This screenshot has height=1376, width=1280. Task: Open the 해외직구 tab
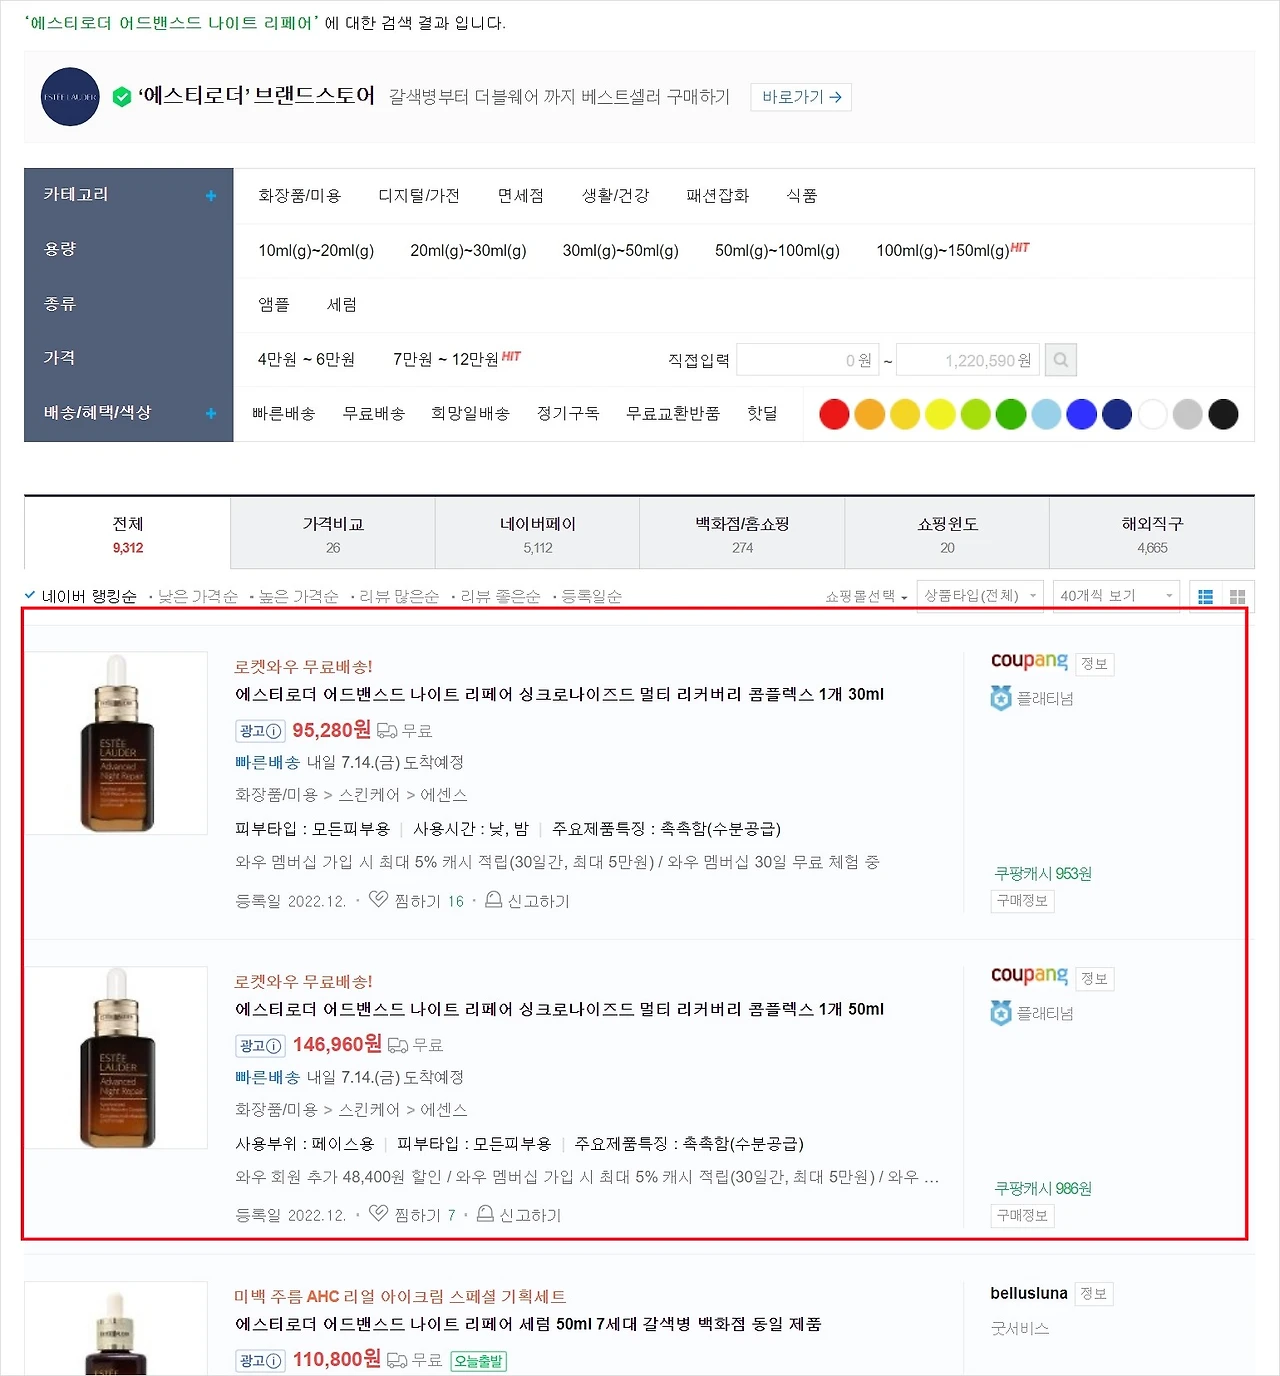coord(1152,533)
